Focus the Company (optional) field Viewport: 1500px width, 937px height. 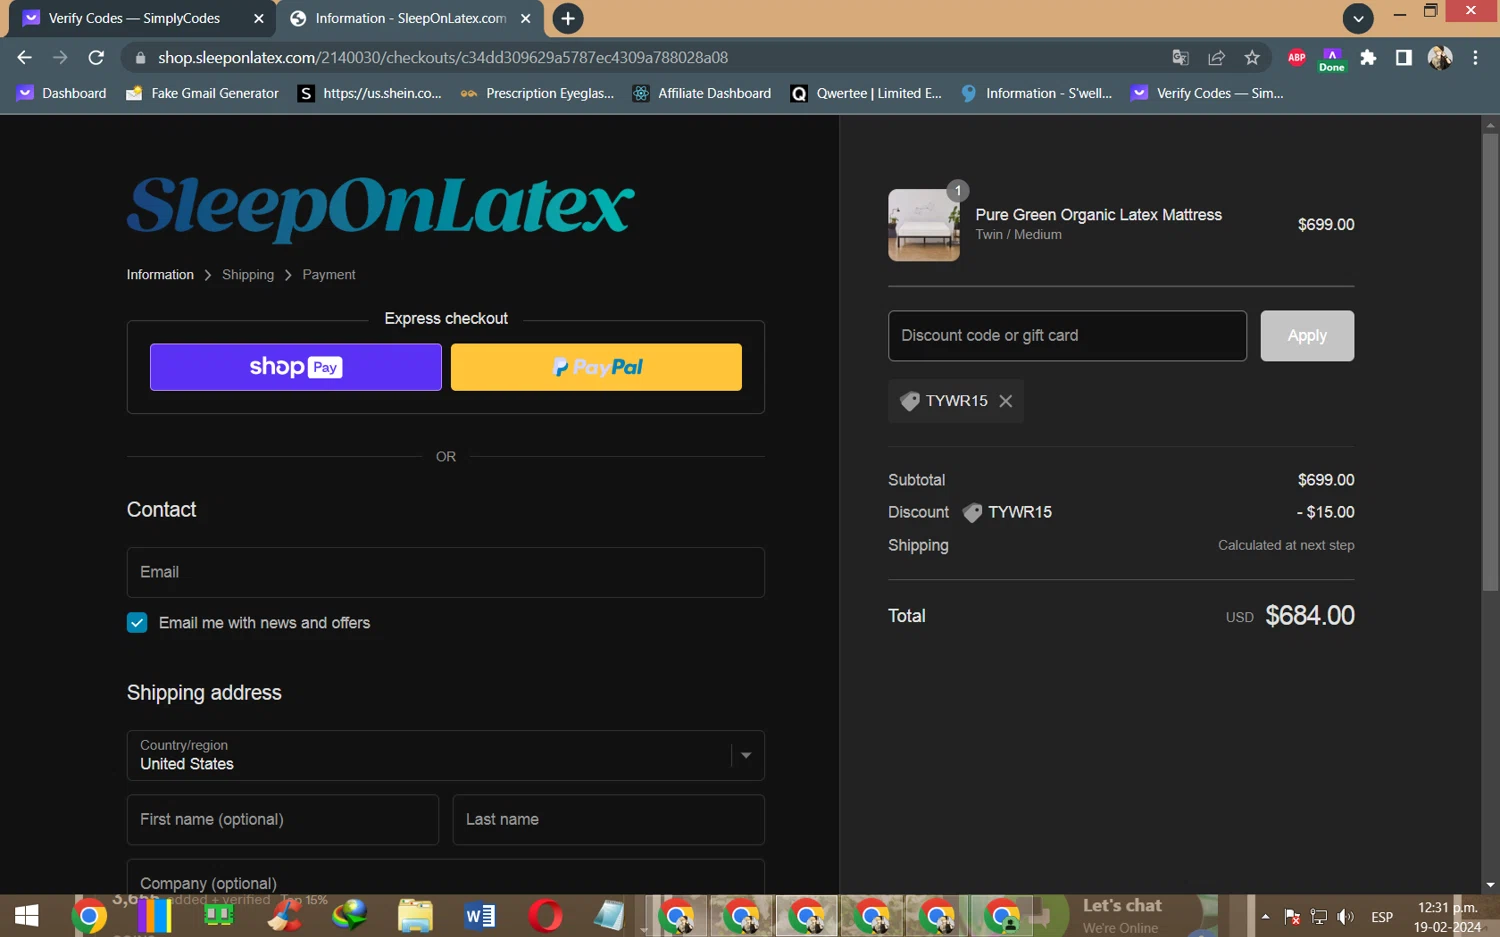click(446, 877)
